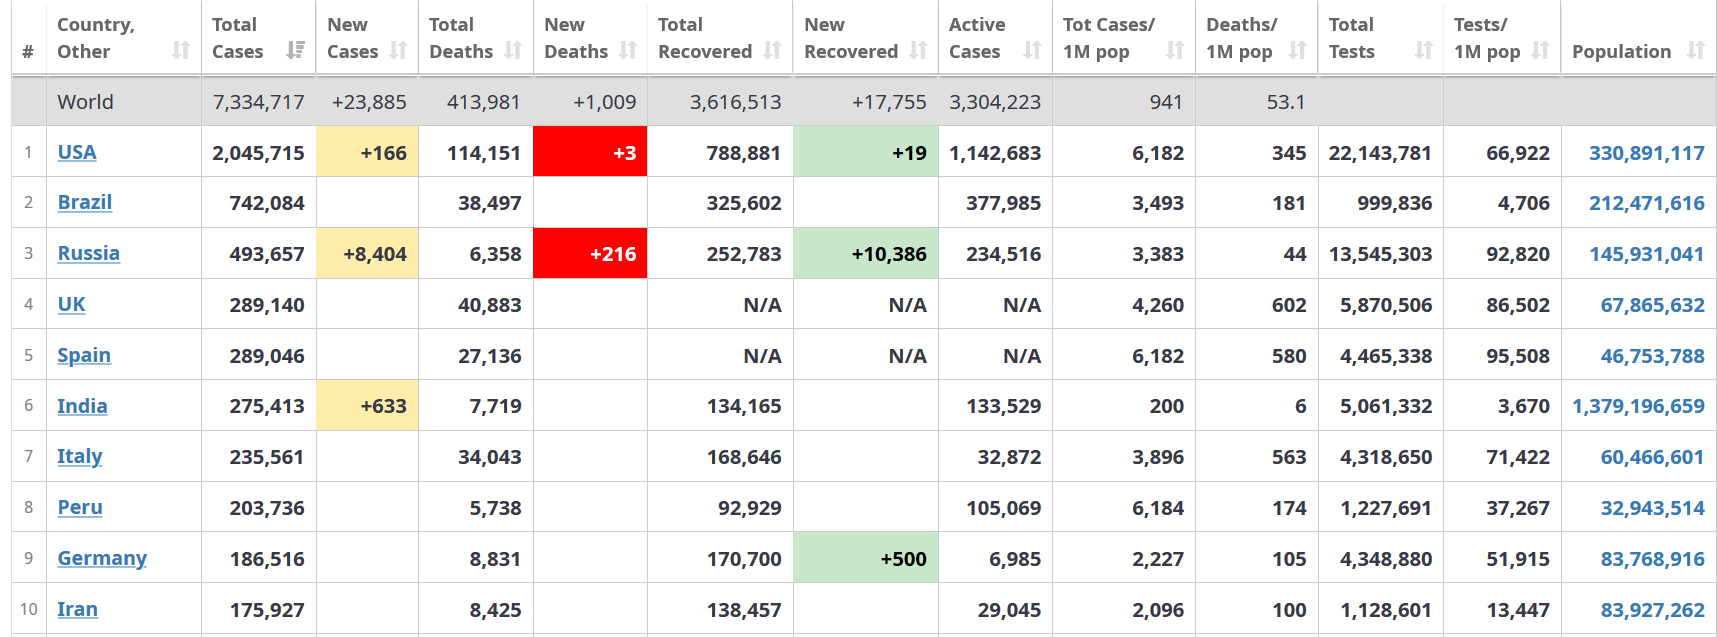
Task: Click Iran total recovered 138,457
Action: coord(744,610)
